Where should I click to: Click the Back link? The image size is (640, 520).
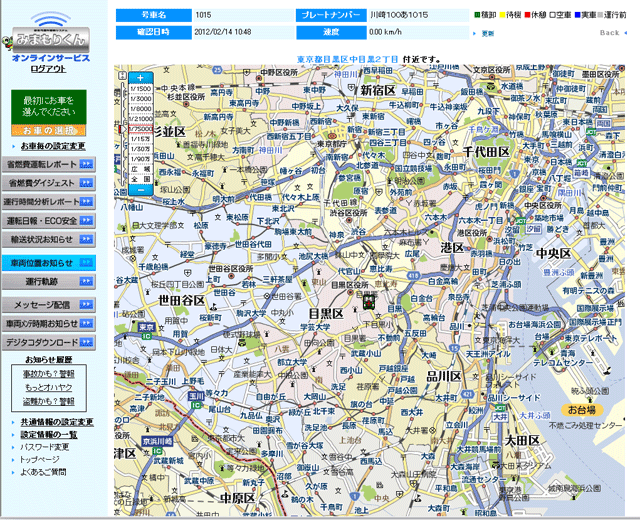[610, 33]
